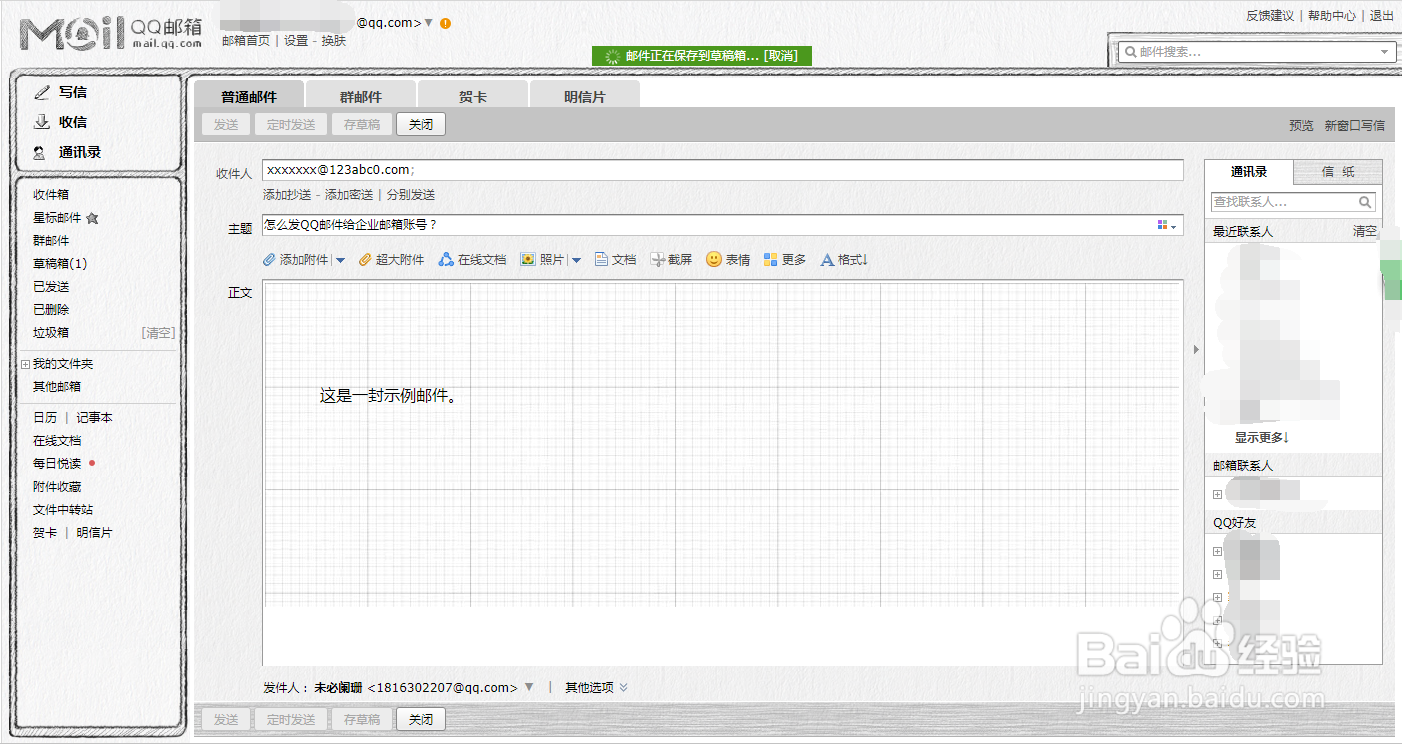
Task: Click the 邮件搜索 mail search field
Action: point(1257,52)
